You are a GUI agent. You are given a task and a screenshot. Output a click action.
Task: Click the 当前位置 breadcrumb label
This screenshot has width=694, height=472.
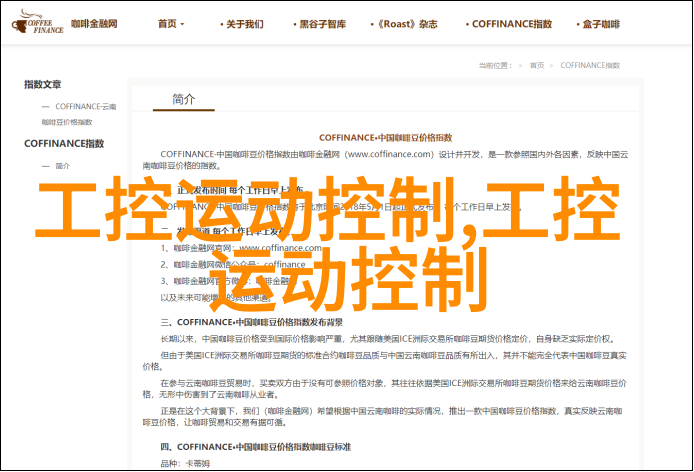495,66
